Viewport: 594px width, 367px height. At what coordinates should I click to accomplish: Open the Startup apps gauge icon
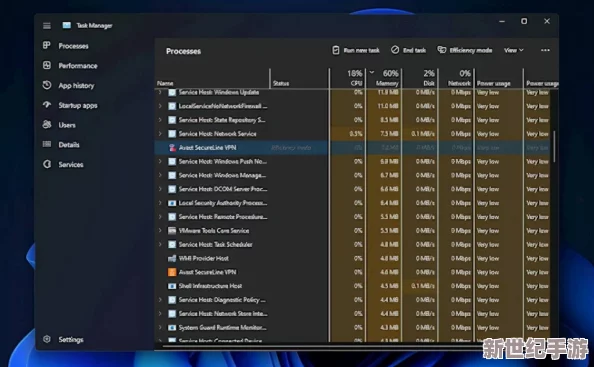click(47, 105)
